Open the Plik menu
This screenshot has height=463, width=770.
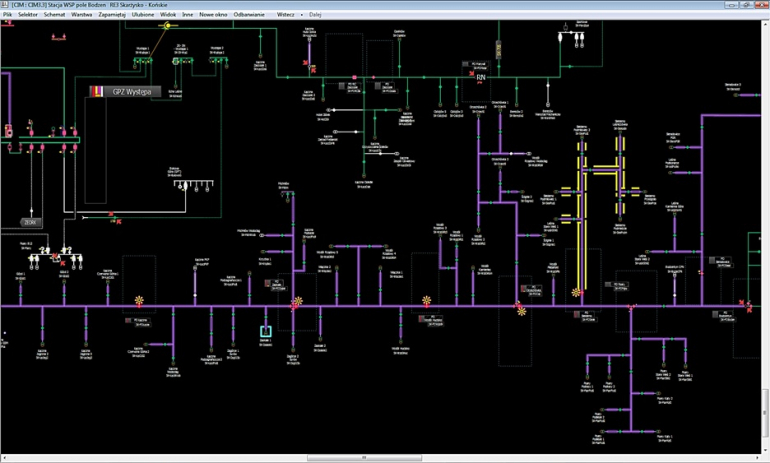tap(8, 15)
